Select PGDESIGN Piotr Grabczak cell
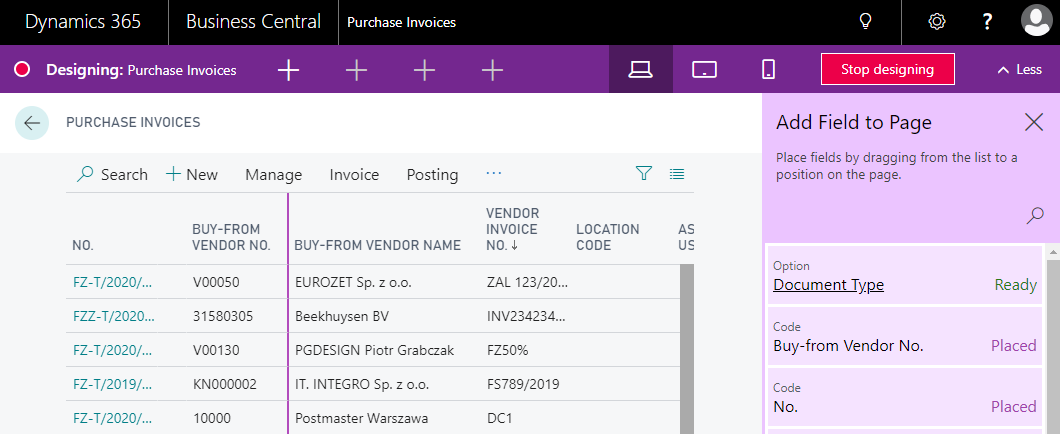 click(375, 349)
